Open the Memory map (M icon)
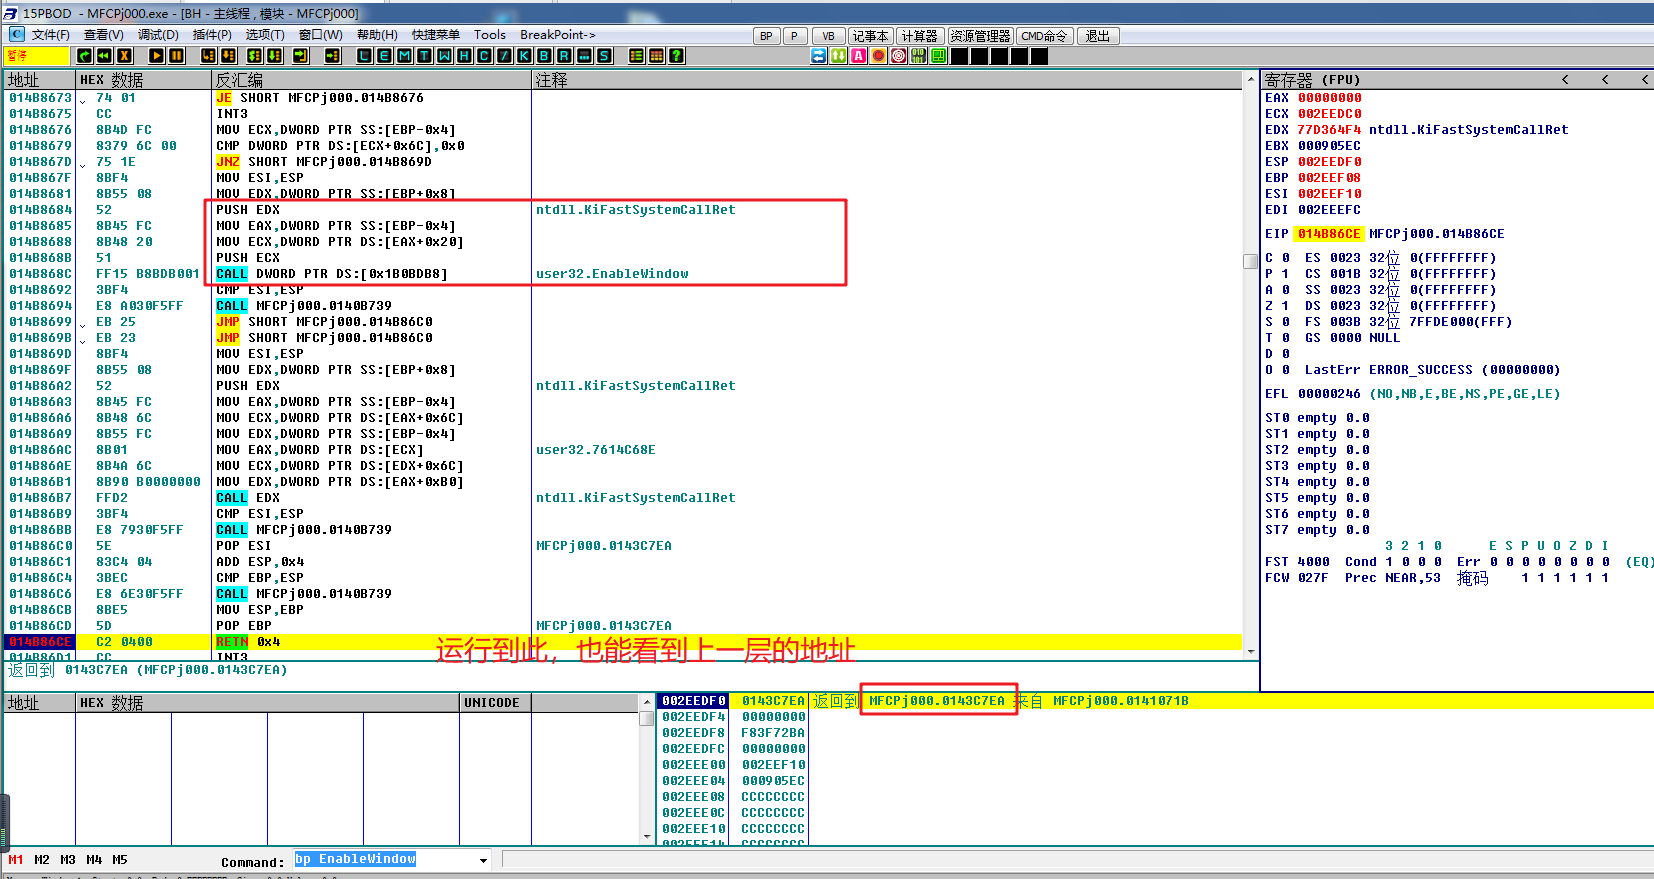Viewport: 1654px width, 879px height. pos(405,56)
